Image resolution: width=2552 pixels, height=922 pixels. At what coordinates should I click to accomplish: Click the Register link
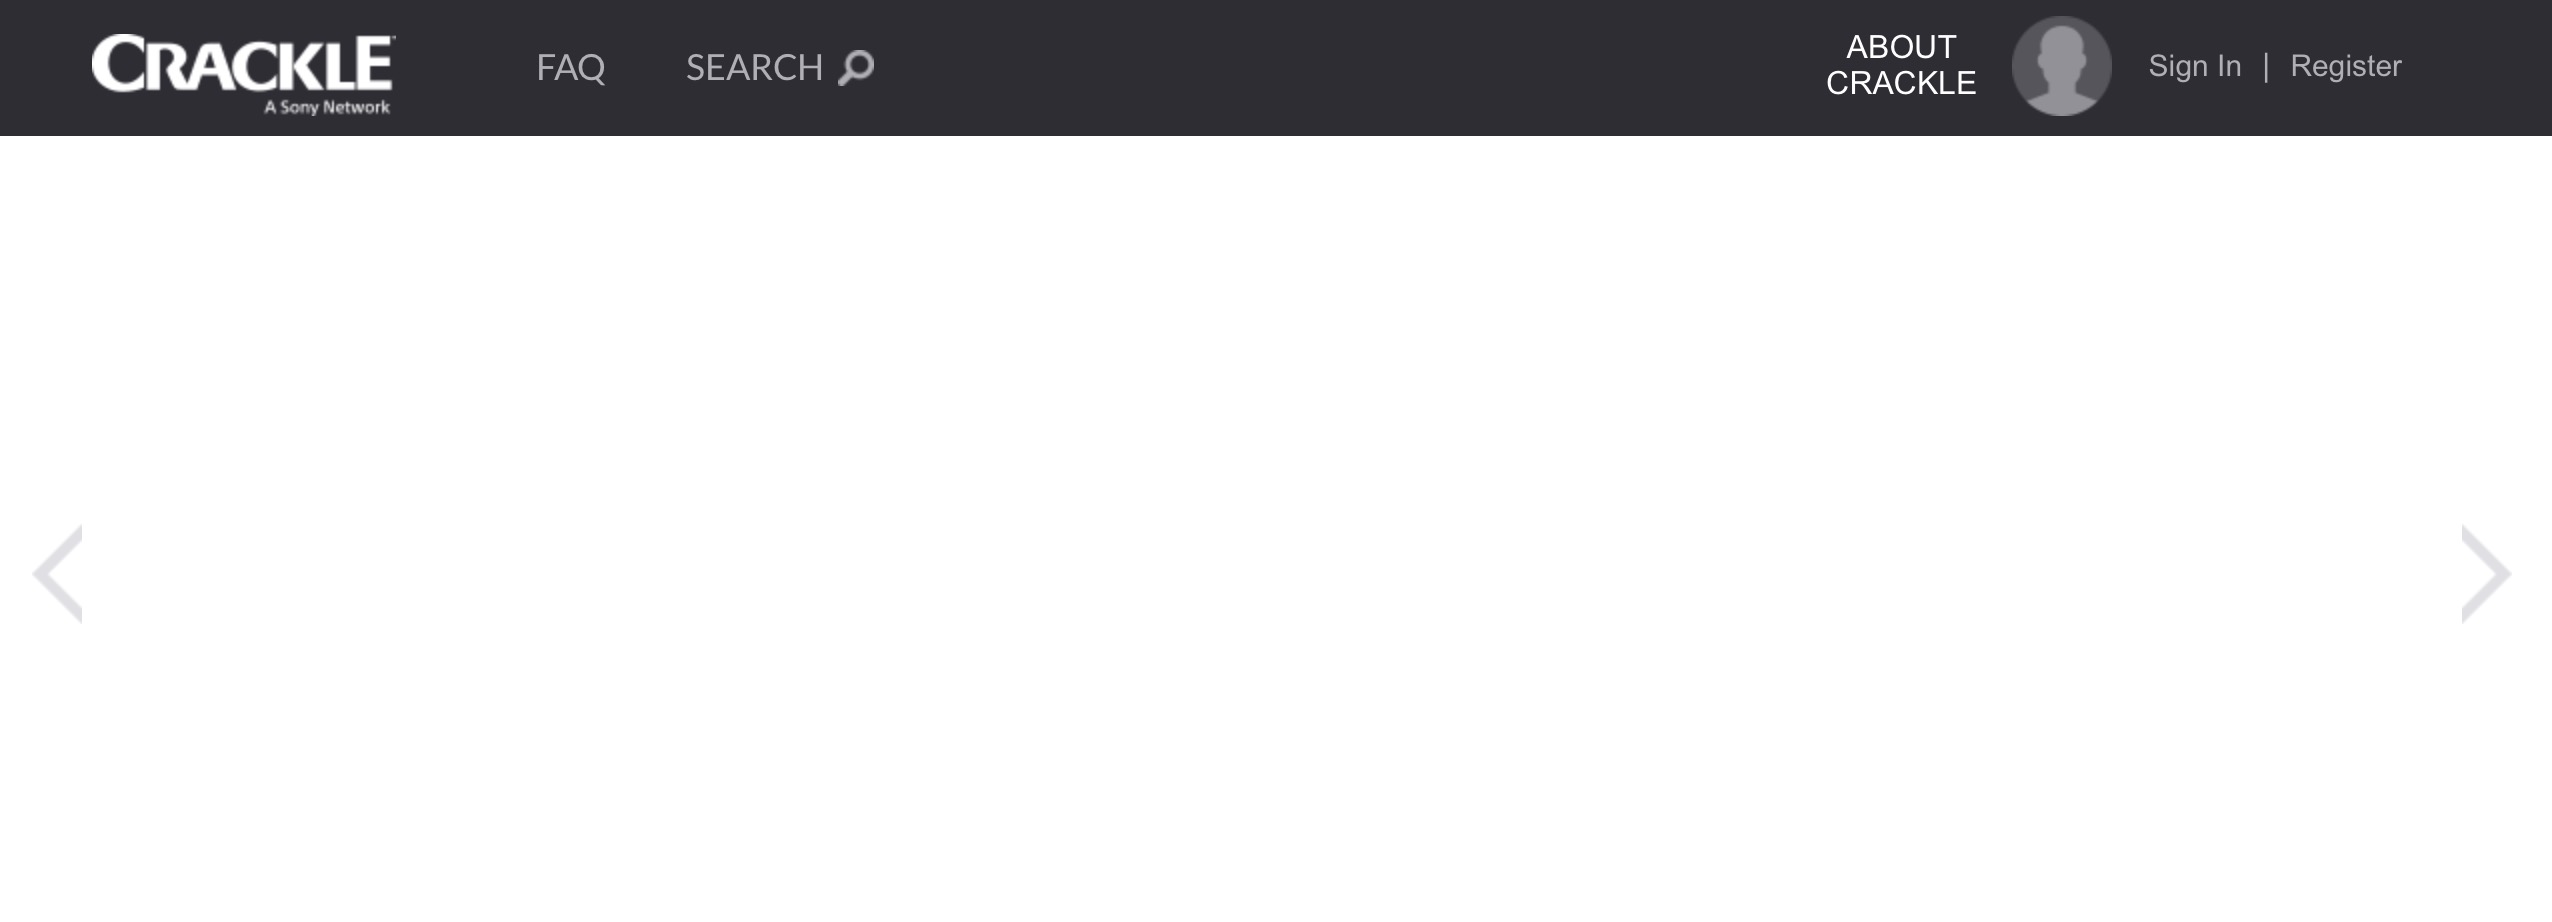[x=2346, y=66]
